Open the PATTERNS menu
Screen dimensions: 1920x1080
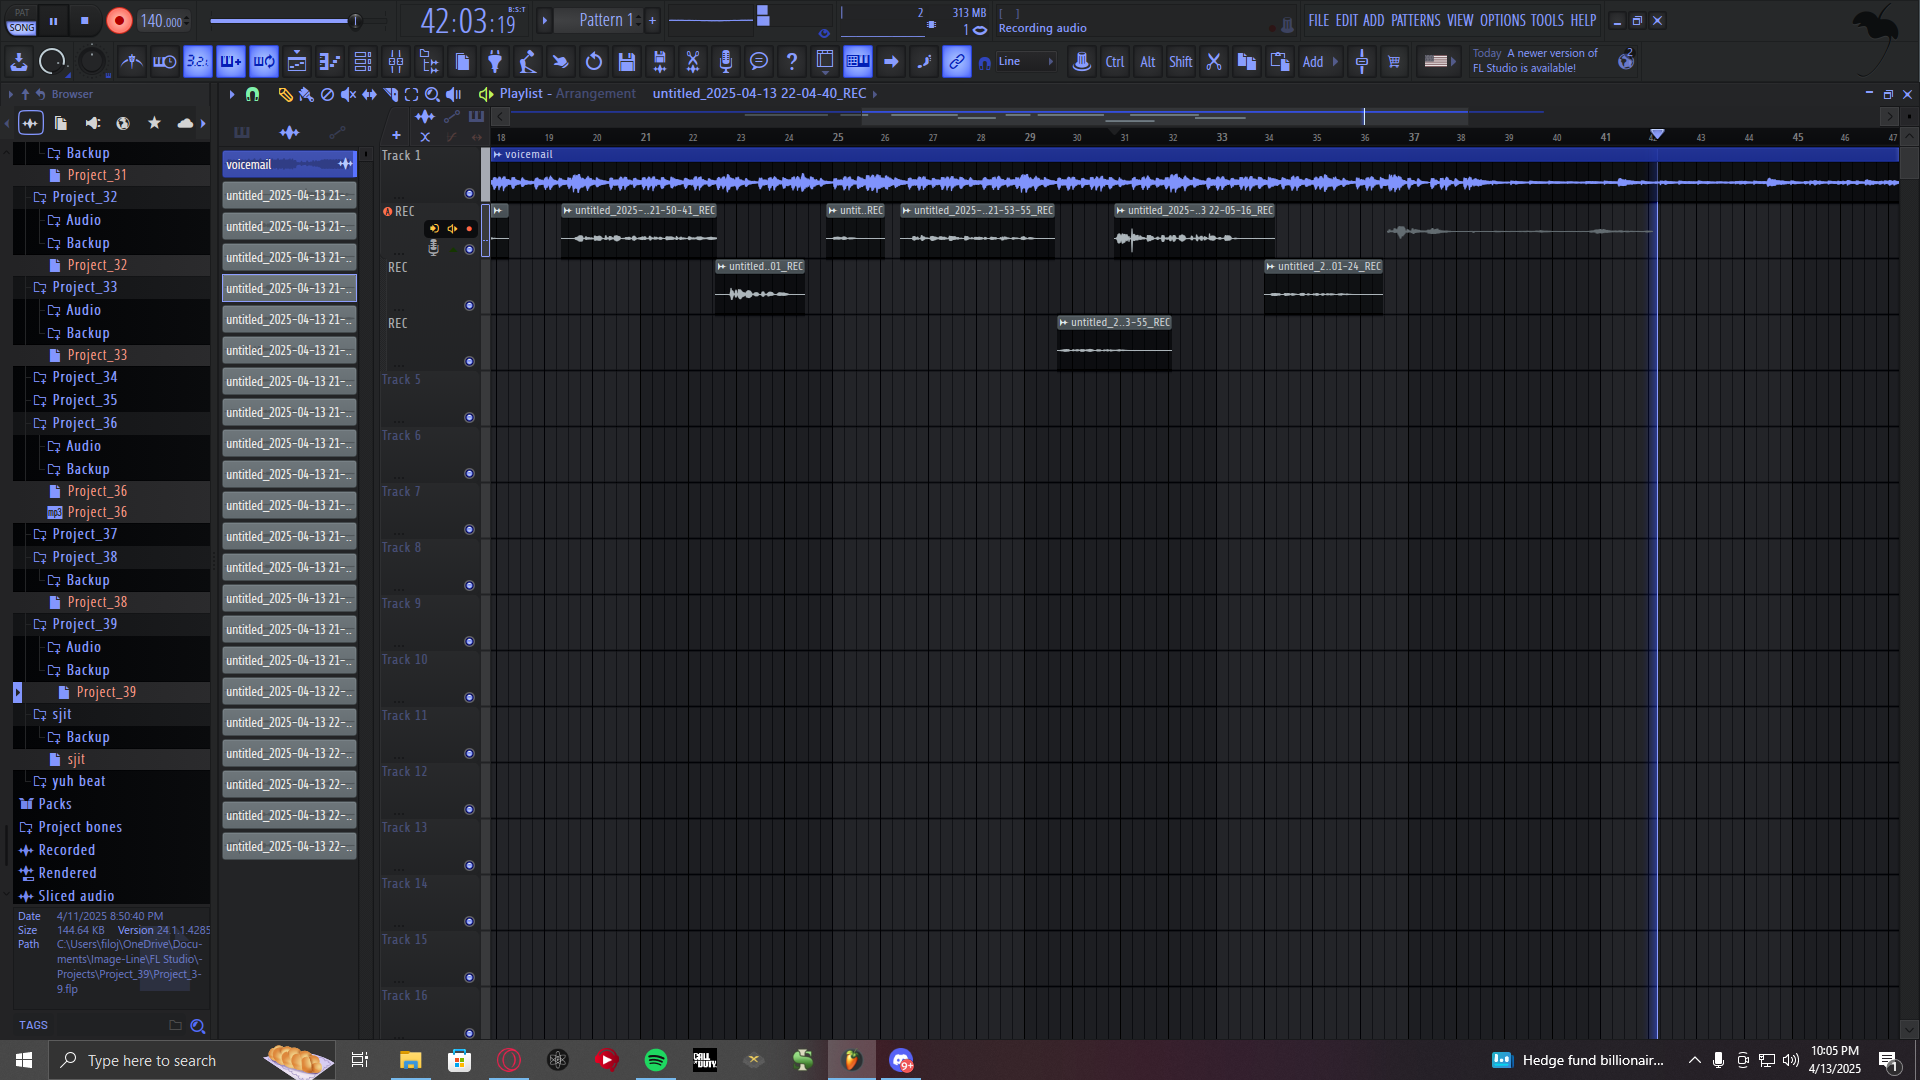pos(1415,20)
